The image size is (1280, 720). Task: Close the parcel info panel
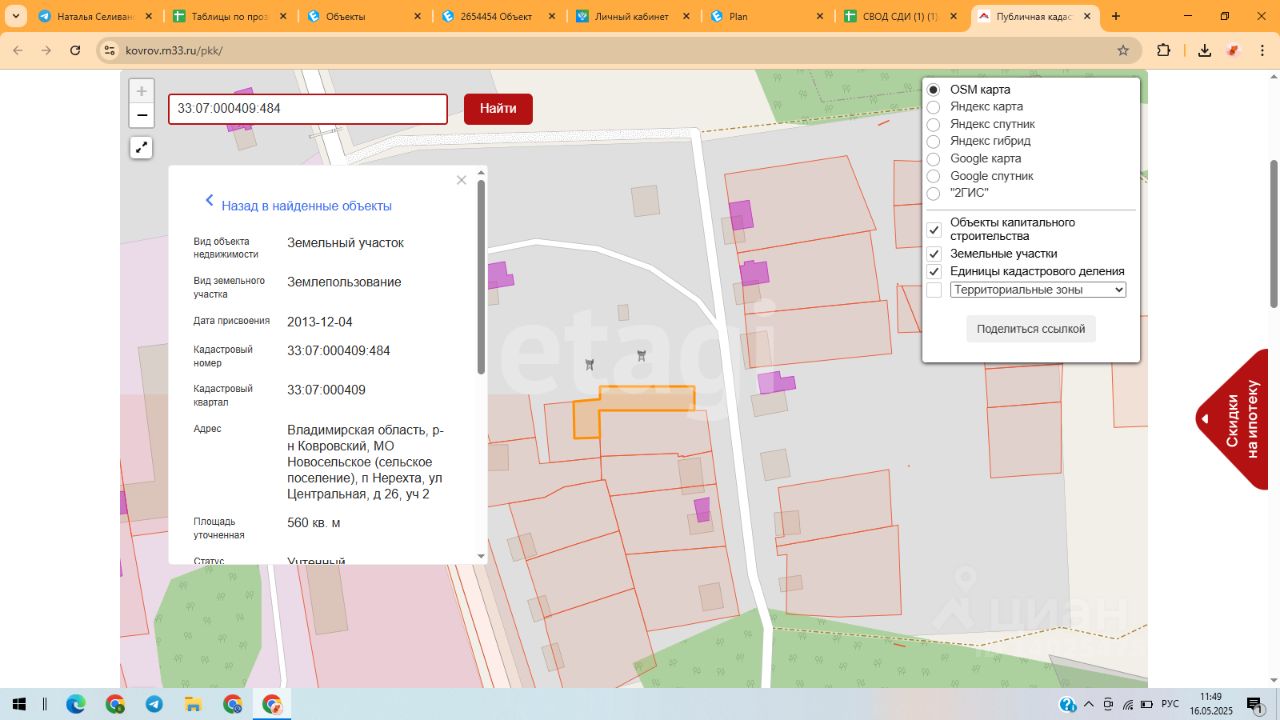click(x=461, y=180)
